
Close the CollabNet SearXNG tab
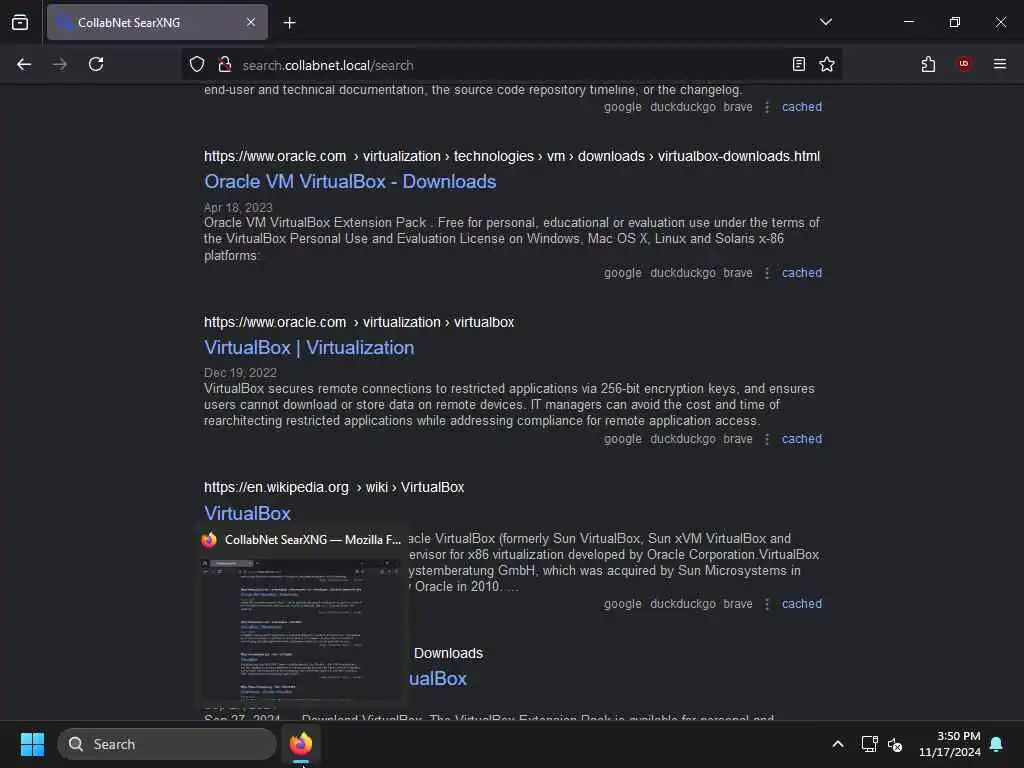point(251,22)
